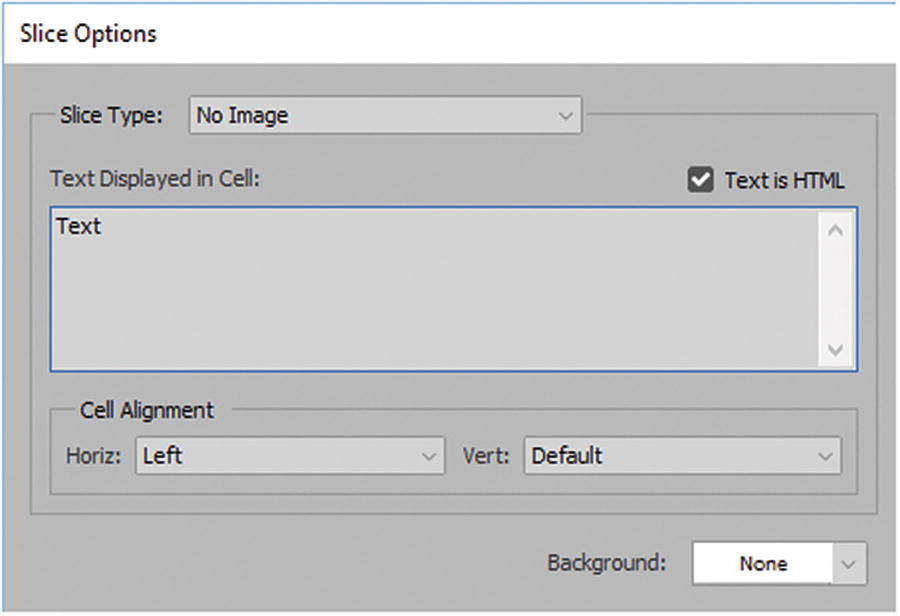Click the Slice Options title bar
The width and height of the screenshot is (900, 616).
point(450,33)
